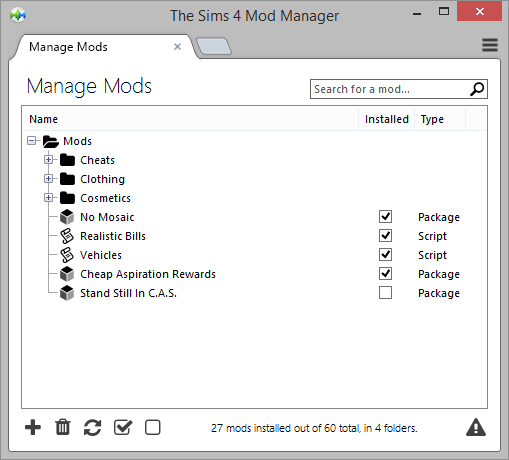Uncheck Cheap Aspiration Rewards installed checkbox

click(385, 274)
